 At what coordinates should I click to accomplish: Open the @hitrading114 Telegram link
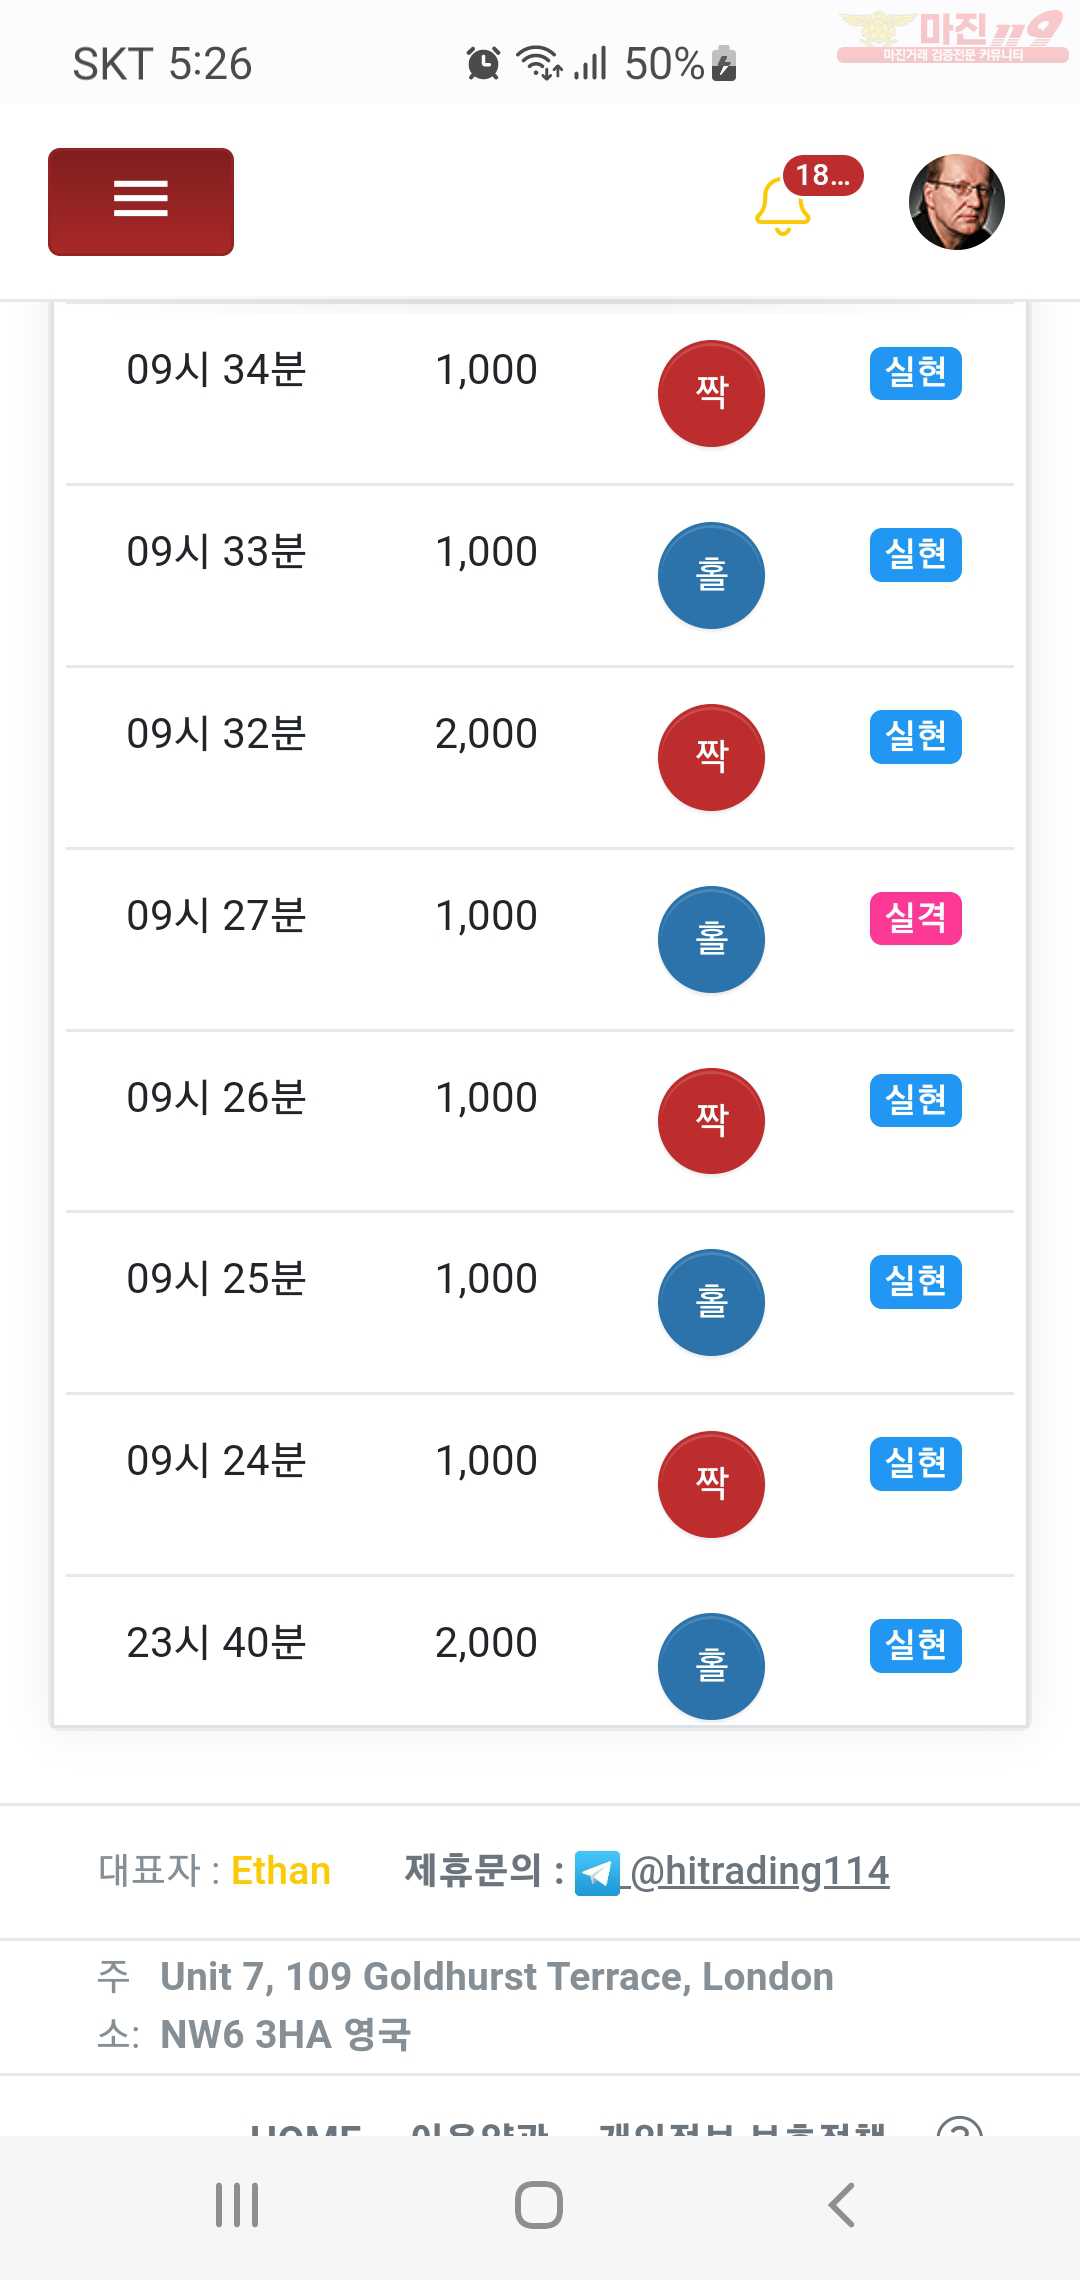pos(757,1871)
